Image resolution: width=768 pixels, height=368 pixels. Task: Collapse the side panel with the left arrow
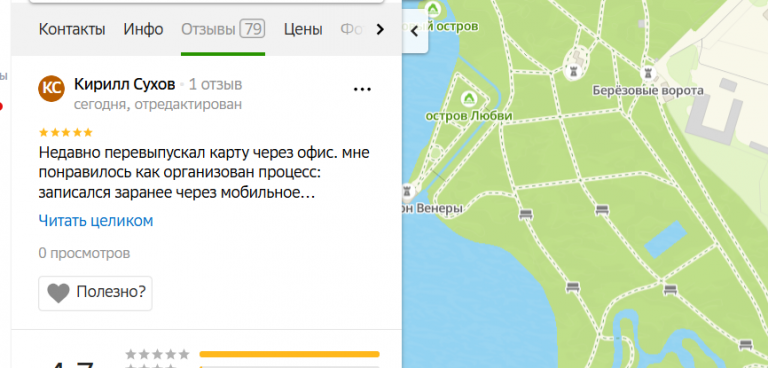pyautogui.click(x=414, y=32)
